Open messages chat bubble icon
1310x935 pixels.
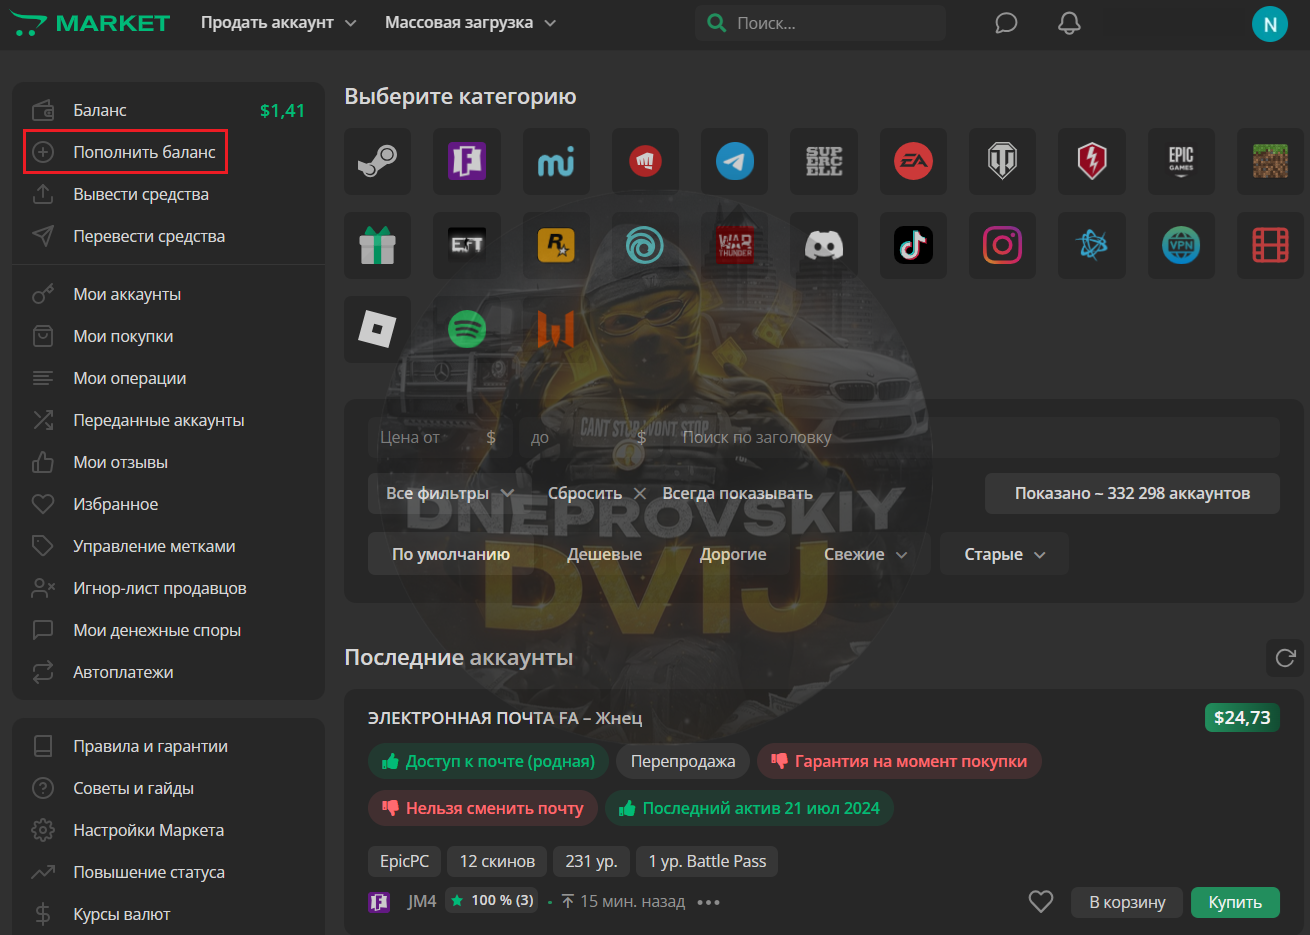(x=1006, y=23)
